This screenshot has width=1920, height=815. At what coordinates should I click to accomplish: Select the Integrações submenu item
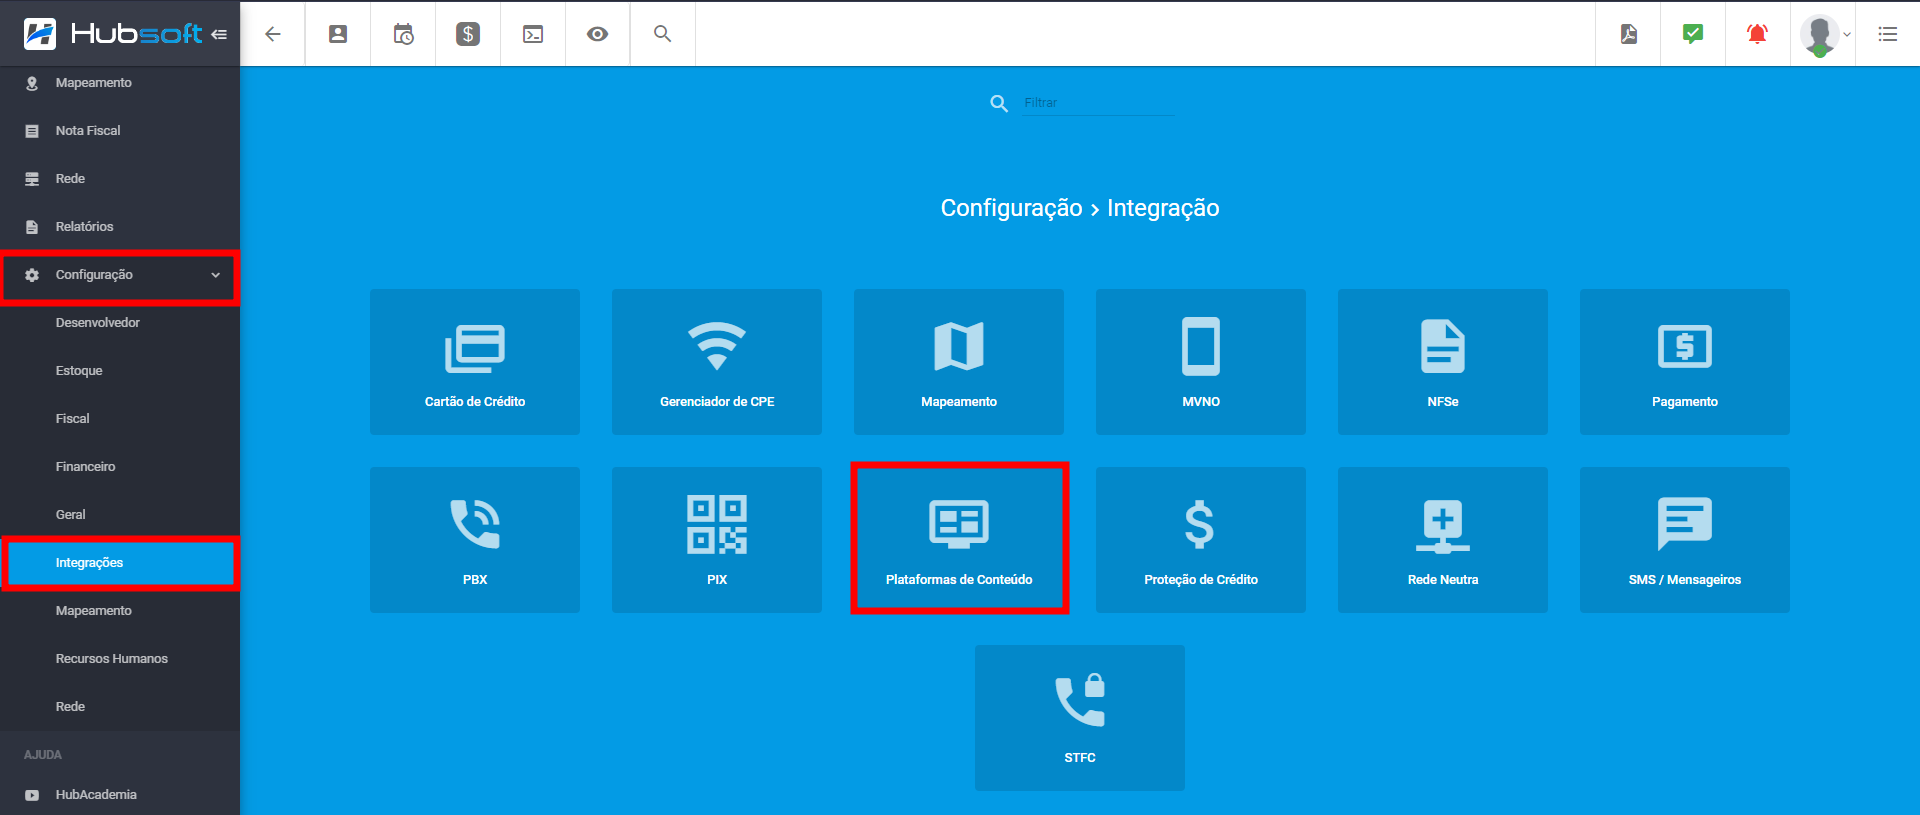(120, 563)
